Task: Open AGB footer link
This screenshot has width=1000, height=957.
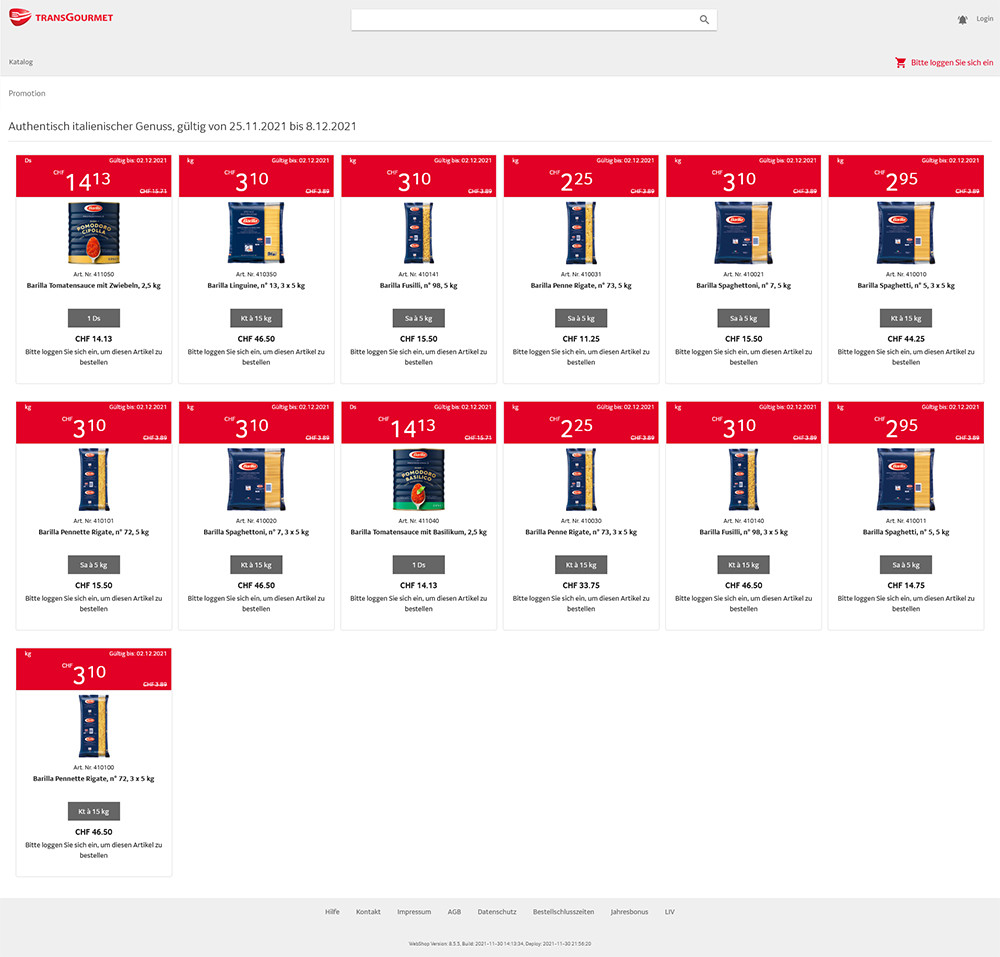Action: [x=454, y=912]
